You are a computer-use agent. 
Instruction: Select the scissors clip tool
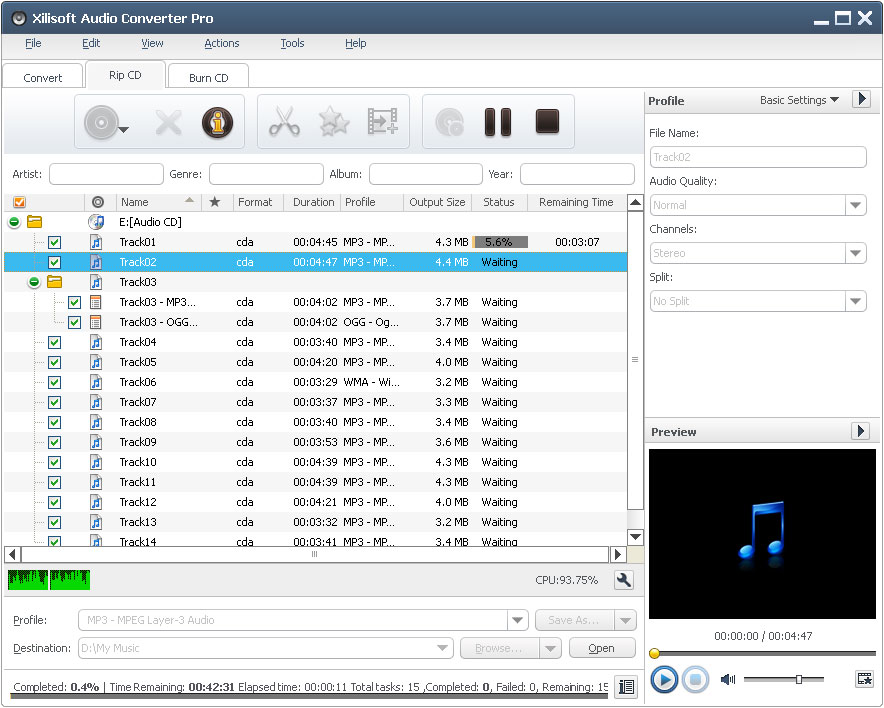pos(286,122)
